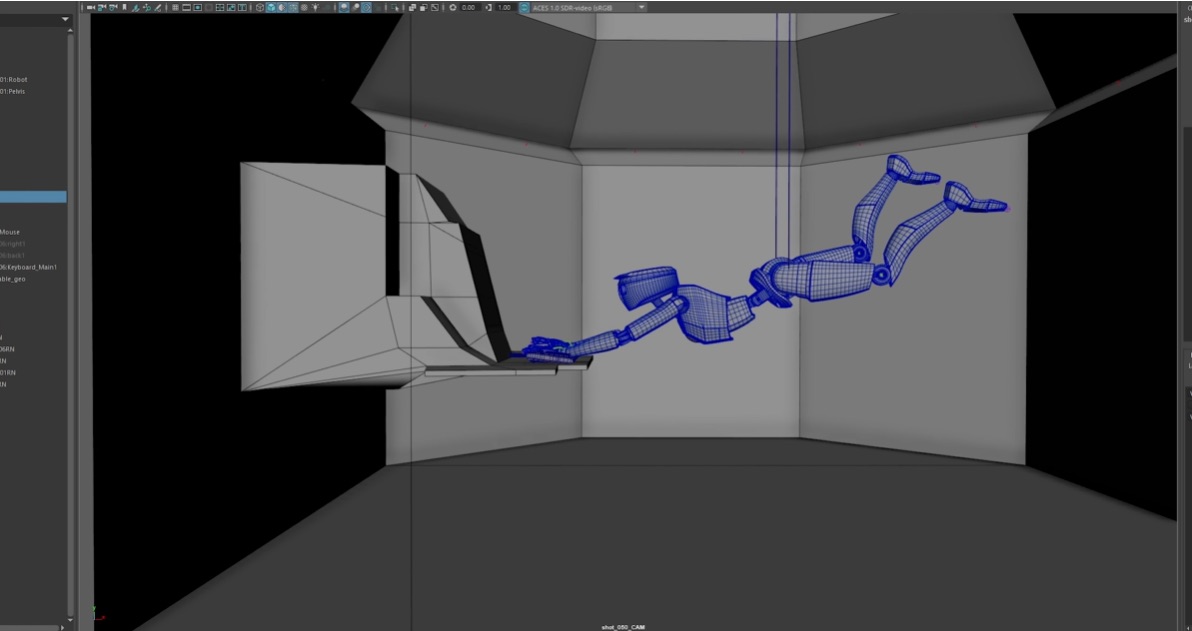Click the Image Plane icon
Screen dimensions: 1192x631
pyautogui.click(x=135, y=8)
